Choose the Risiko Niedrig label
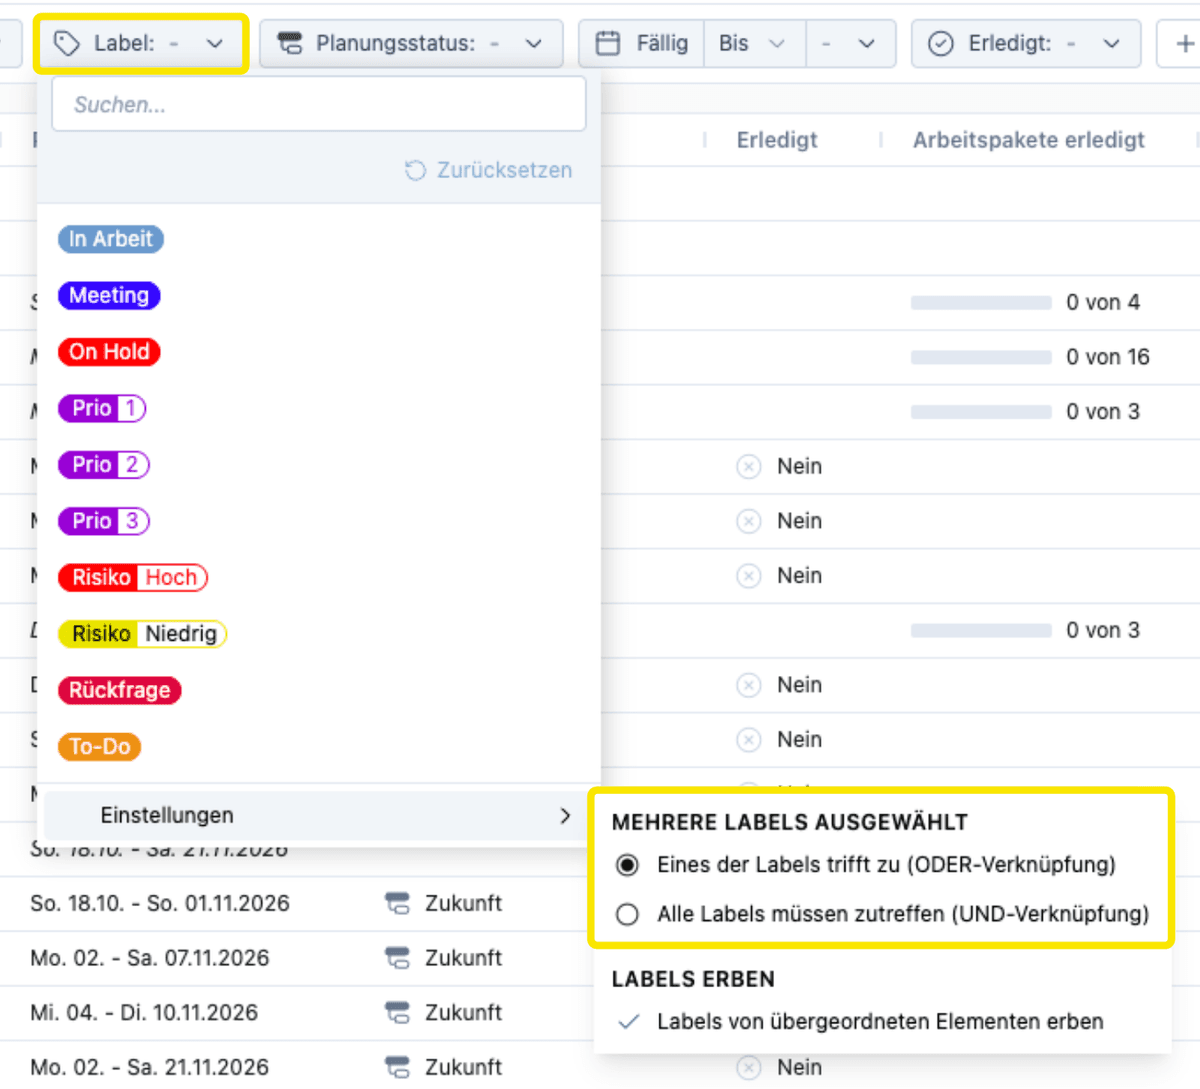The height and width of the screenshot is (1089, 1200). click(x=143, y=634)
